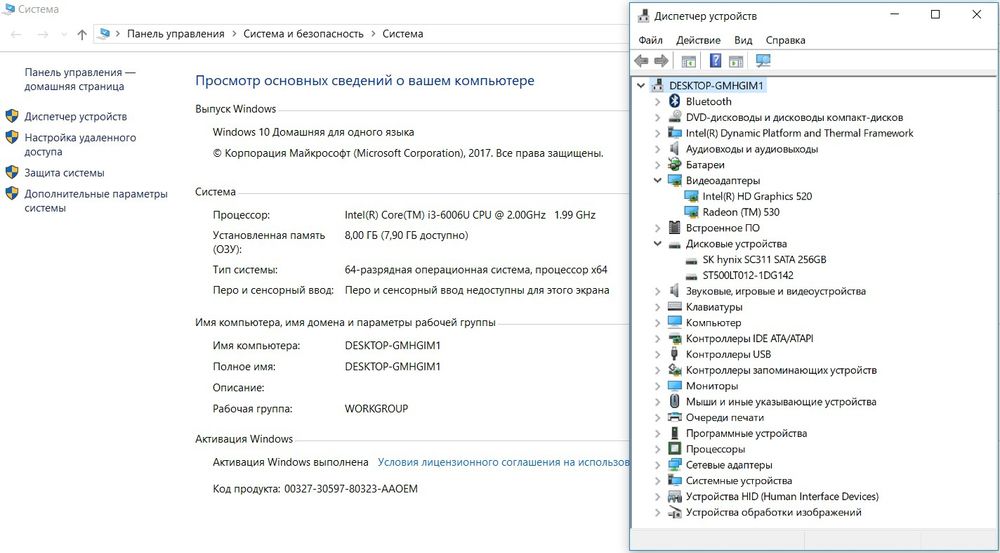Click processor value Intel Core i3-6006U
This screenshot has height=553, width=1000.
(x=470, y=215)
